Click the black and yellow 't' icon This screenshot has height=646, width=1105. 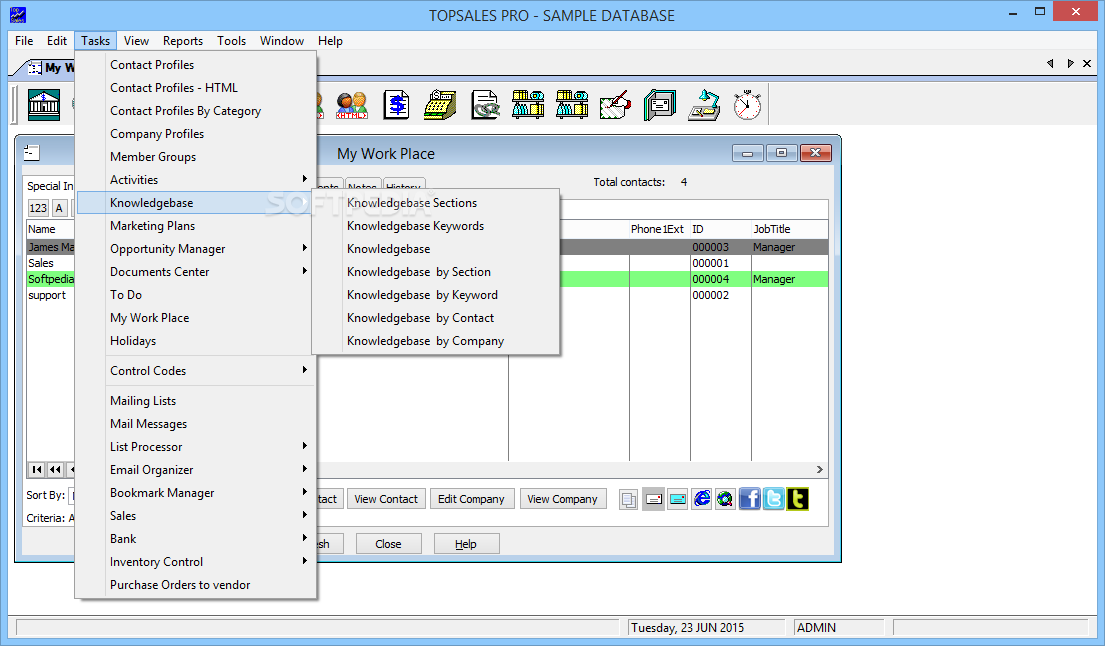[x=797, y=499]
